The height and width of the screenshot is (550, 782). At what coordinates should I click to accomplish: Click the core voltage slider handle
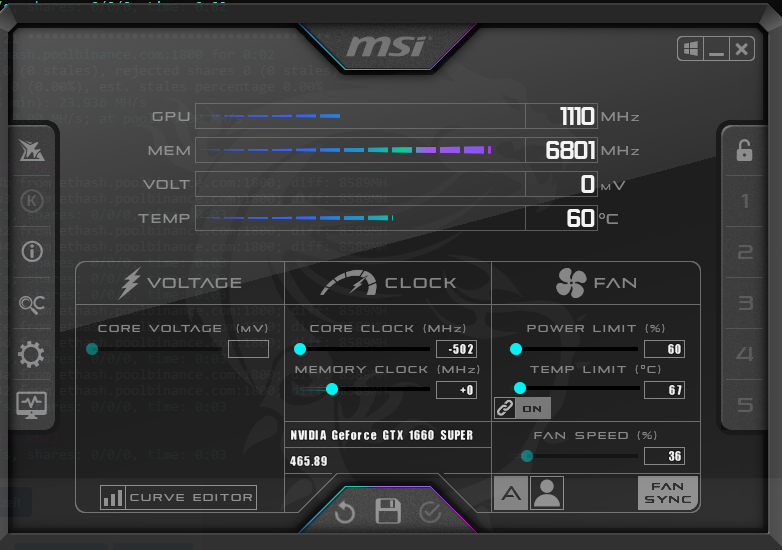[x=92, y=349]
